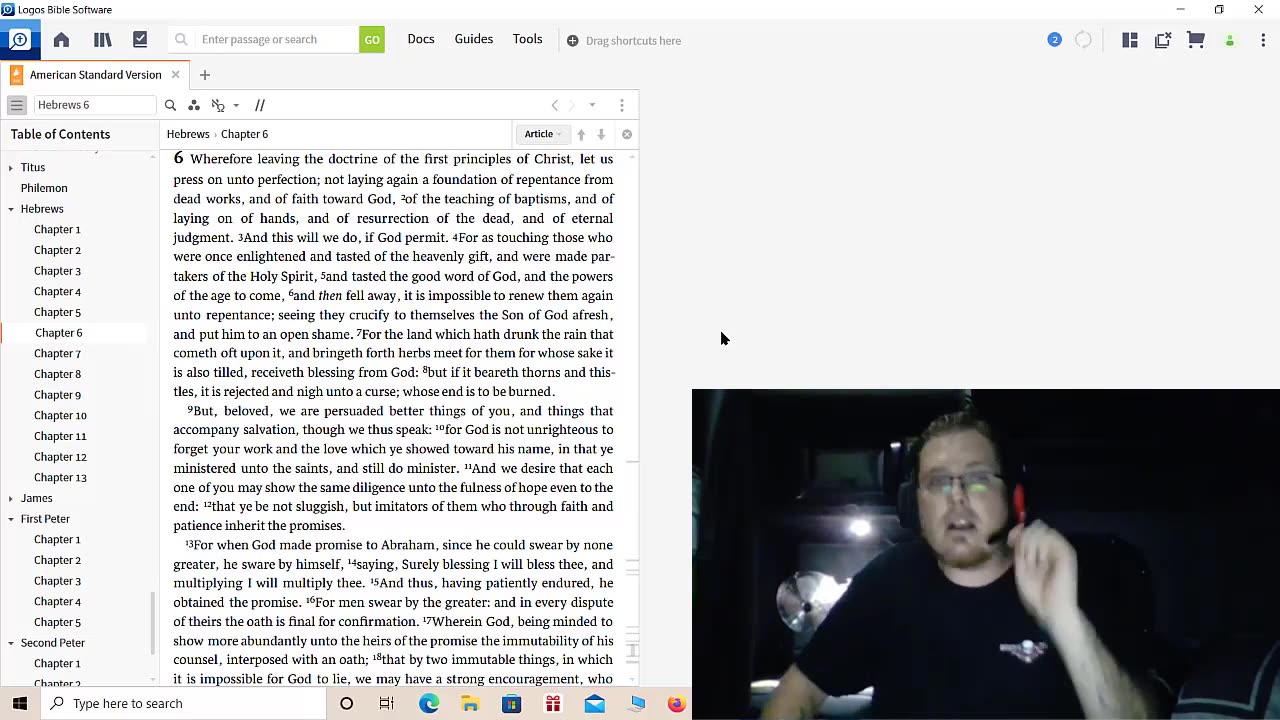Click the parallel resources double-slash icon
This screenshot has height=720, width=1280.
point(260,105)
